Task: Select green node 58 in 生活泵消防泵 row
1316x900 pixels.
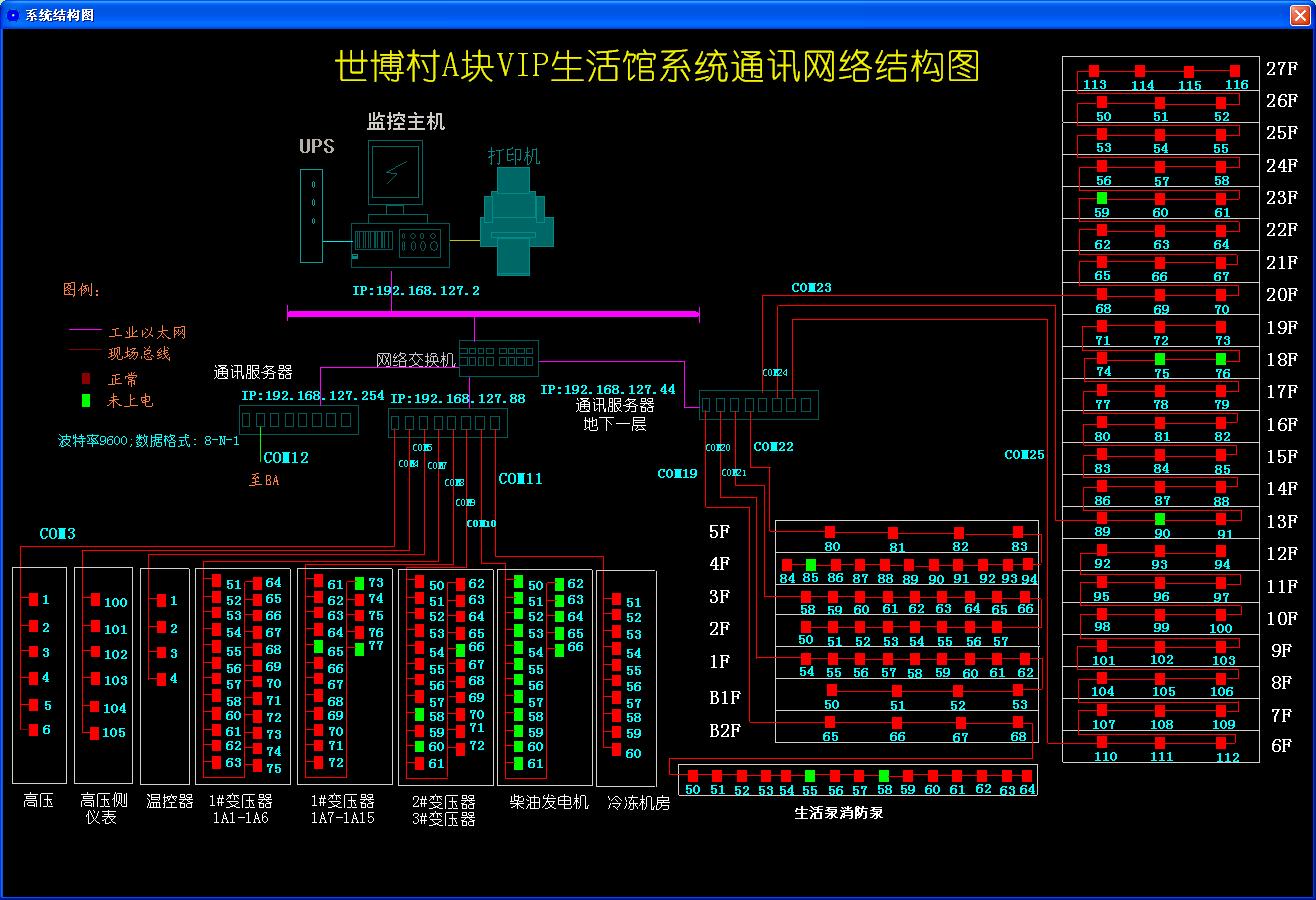Action: [x=884, y=776]
